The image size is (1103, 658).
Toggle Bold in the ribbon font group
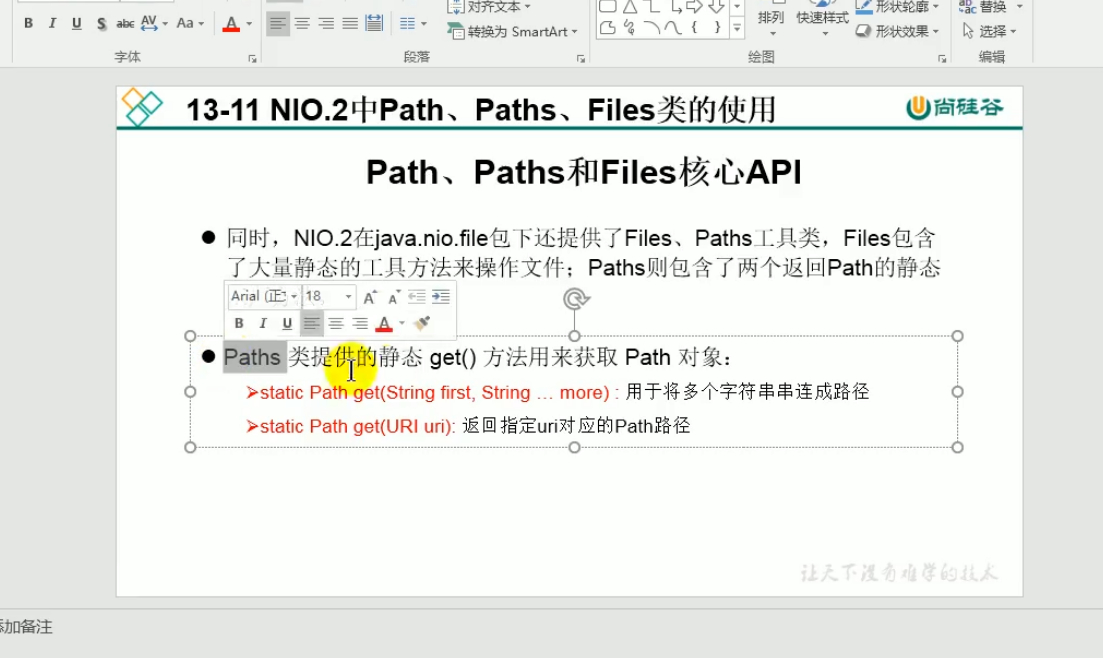28,23
